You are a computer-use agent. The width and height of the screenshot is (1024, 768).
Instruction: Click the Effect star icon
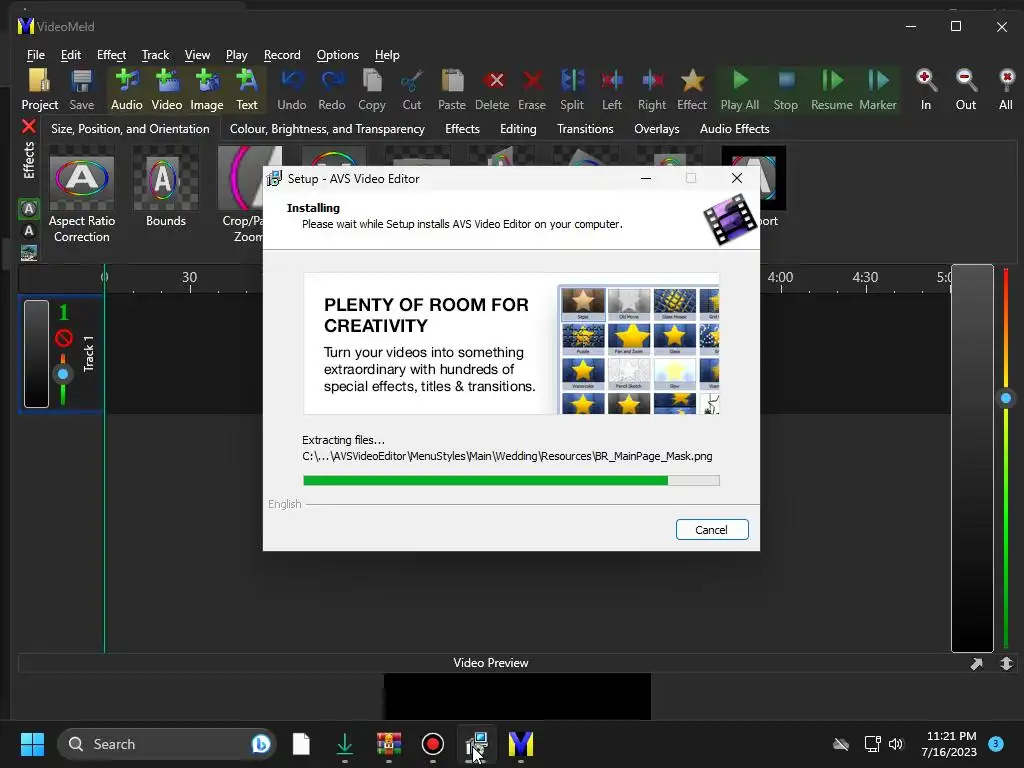click(x=692, y=89)
